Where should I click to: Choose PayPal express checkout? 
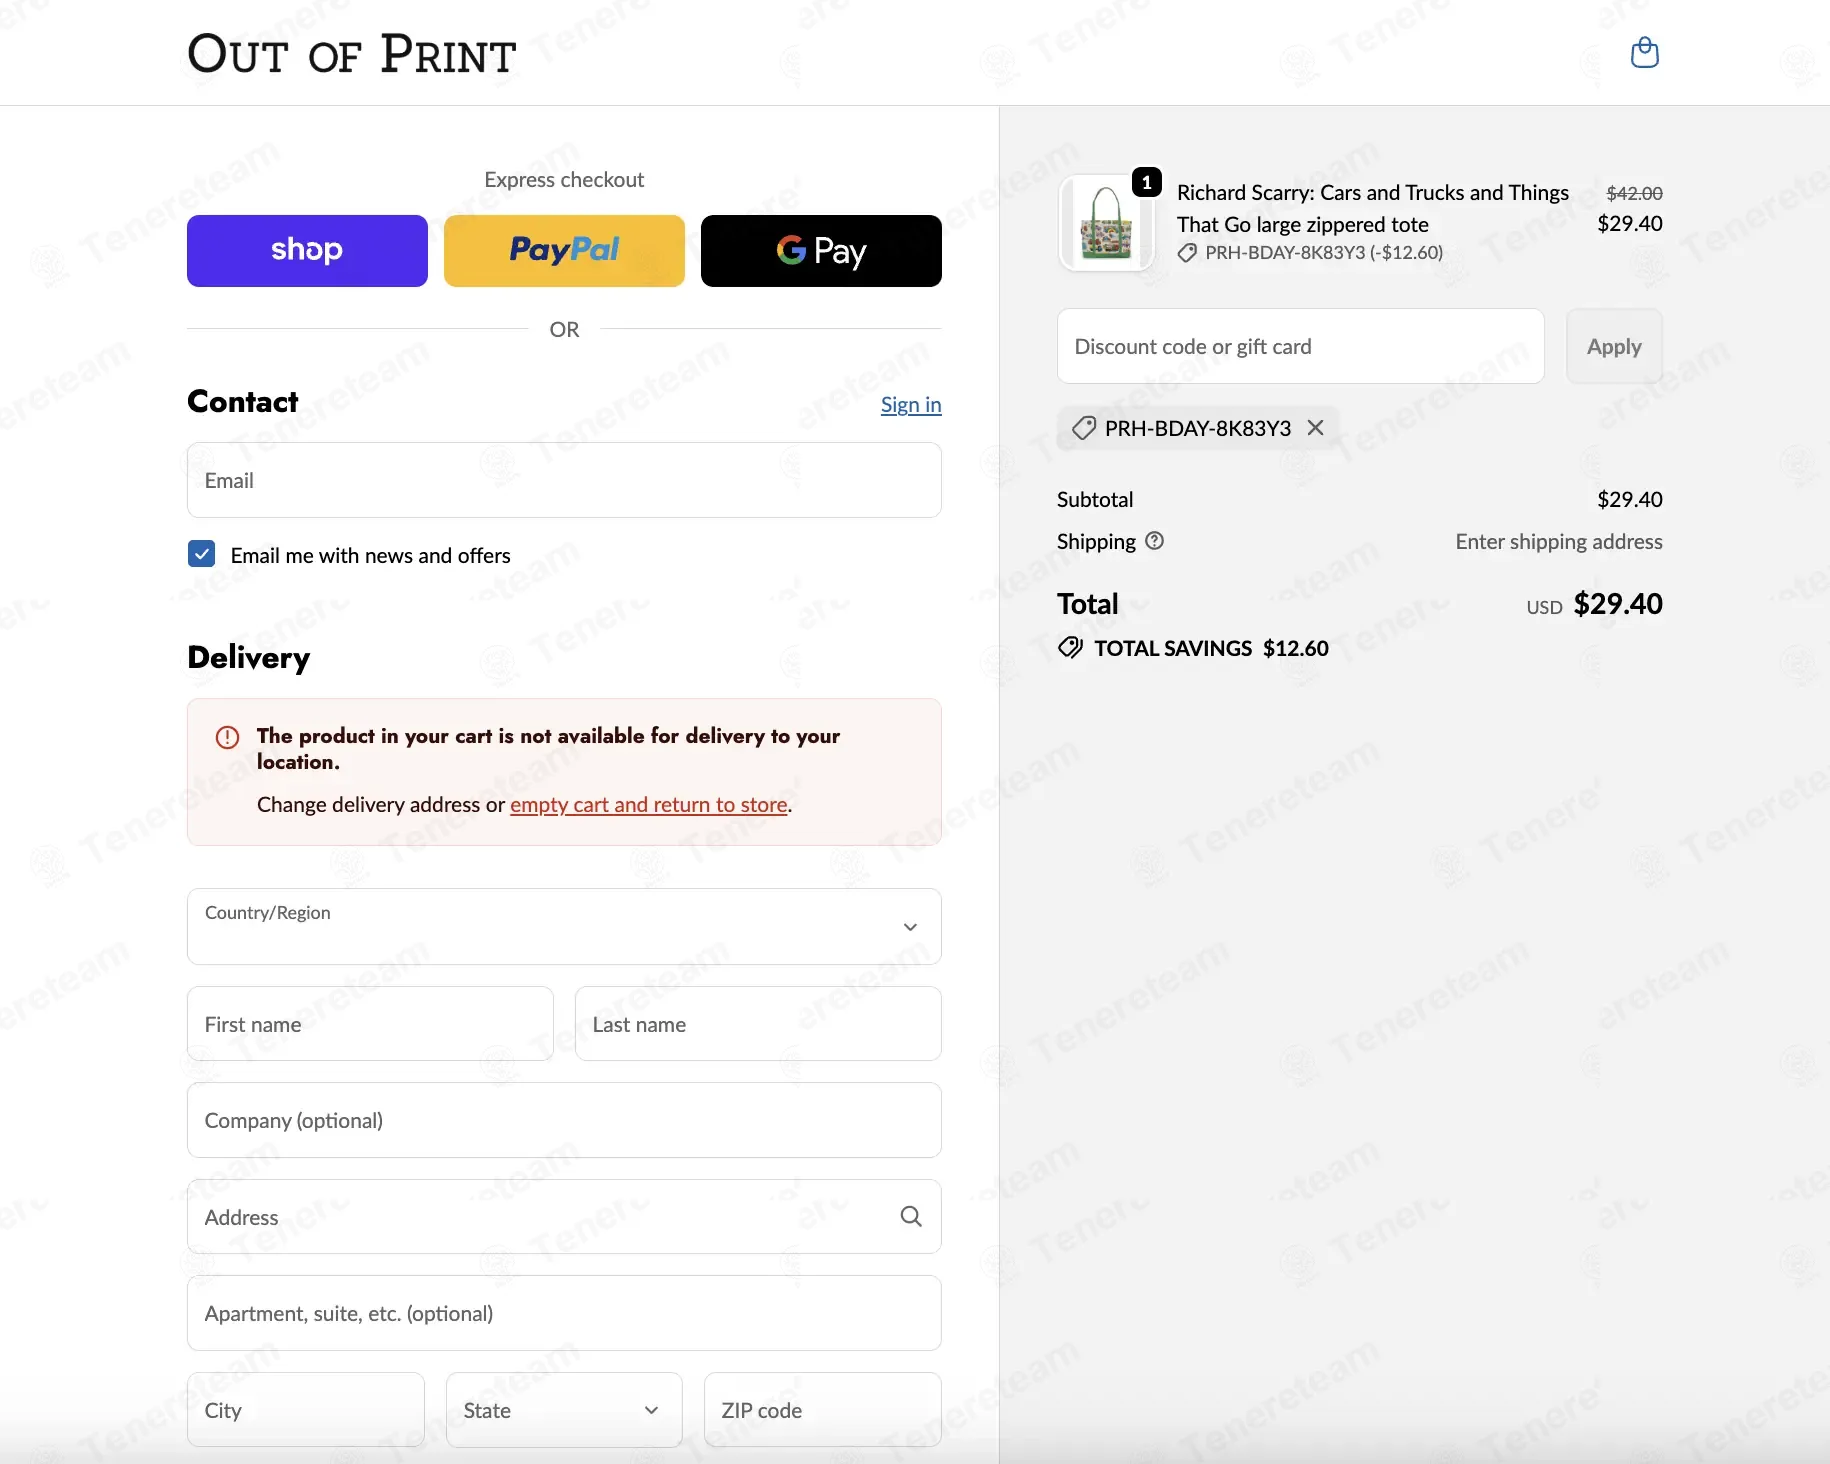click(564, 251)
